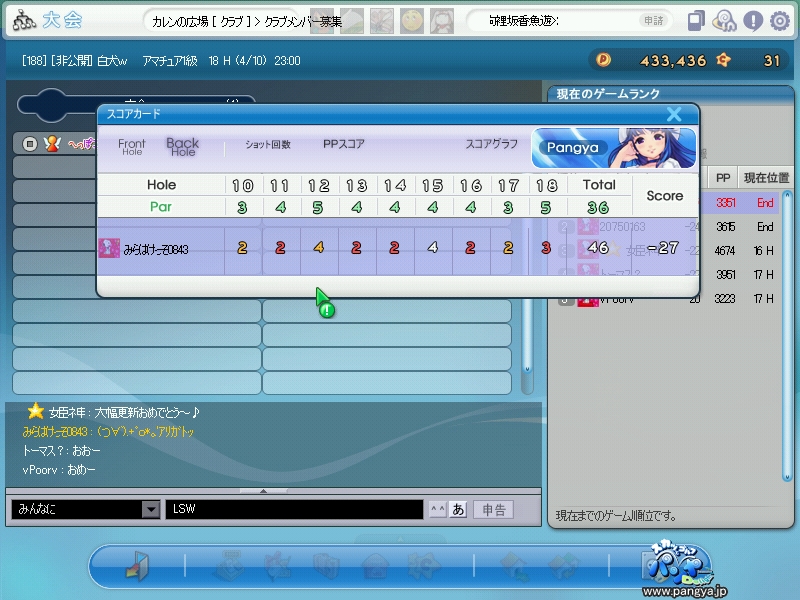Click the white-hooded character emoticon icon
Viewport: 800px width, 600px height.
(x=442, y=21)
